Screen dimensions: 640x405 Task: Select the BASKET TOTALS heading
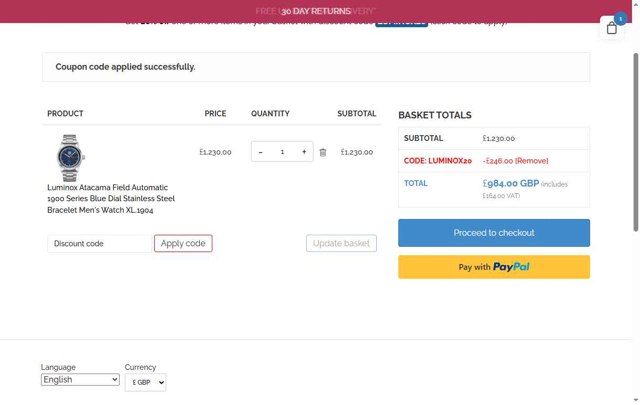435,115
